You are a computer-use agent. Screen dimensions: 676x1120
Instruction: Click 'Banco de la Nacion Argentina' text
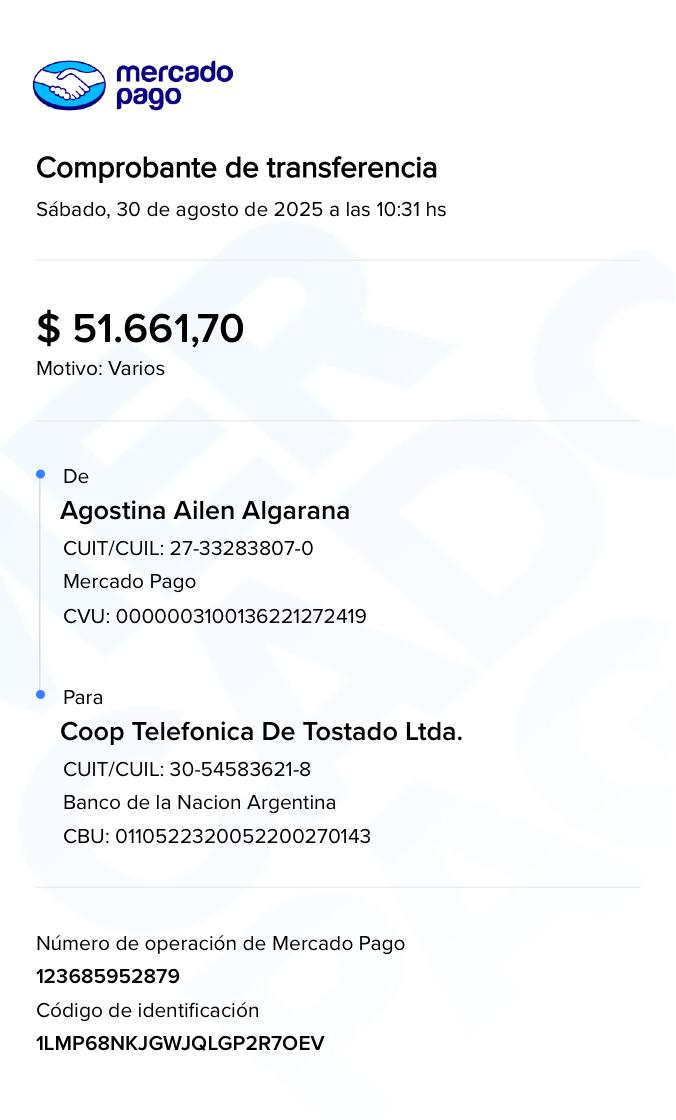point(199,803)
